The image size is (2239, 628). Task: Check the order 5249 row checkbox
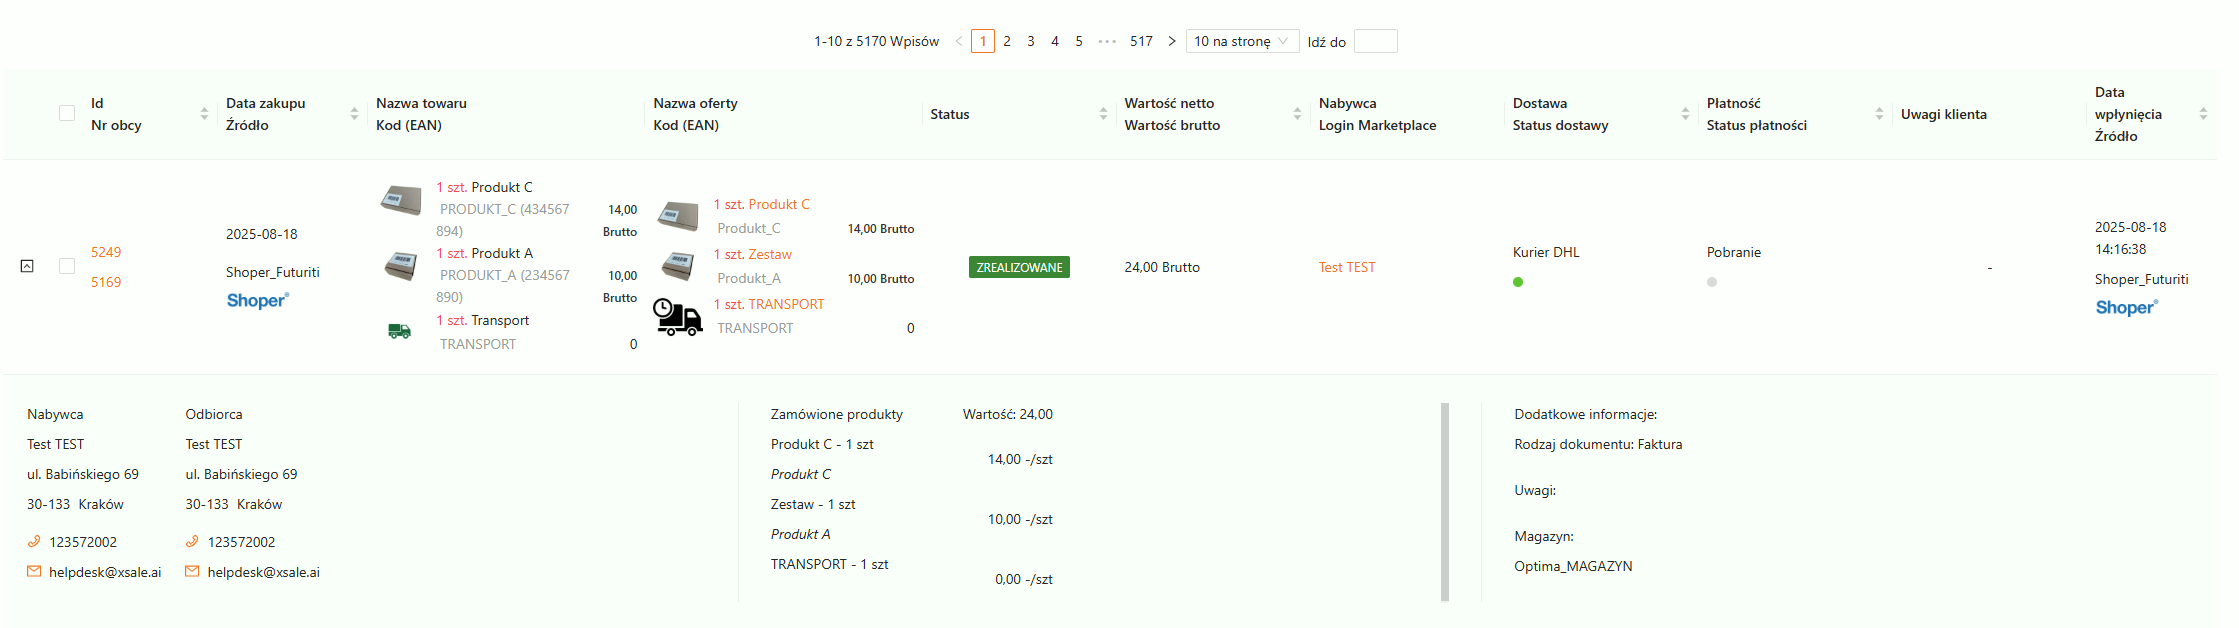(x=67, y=266)
